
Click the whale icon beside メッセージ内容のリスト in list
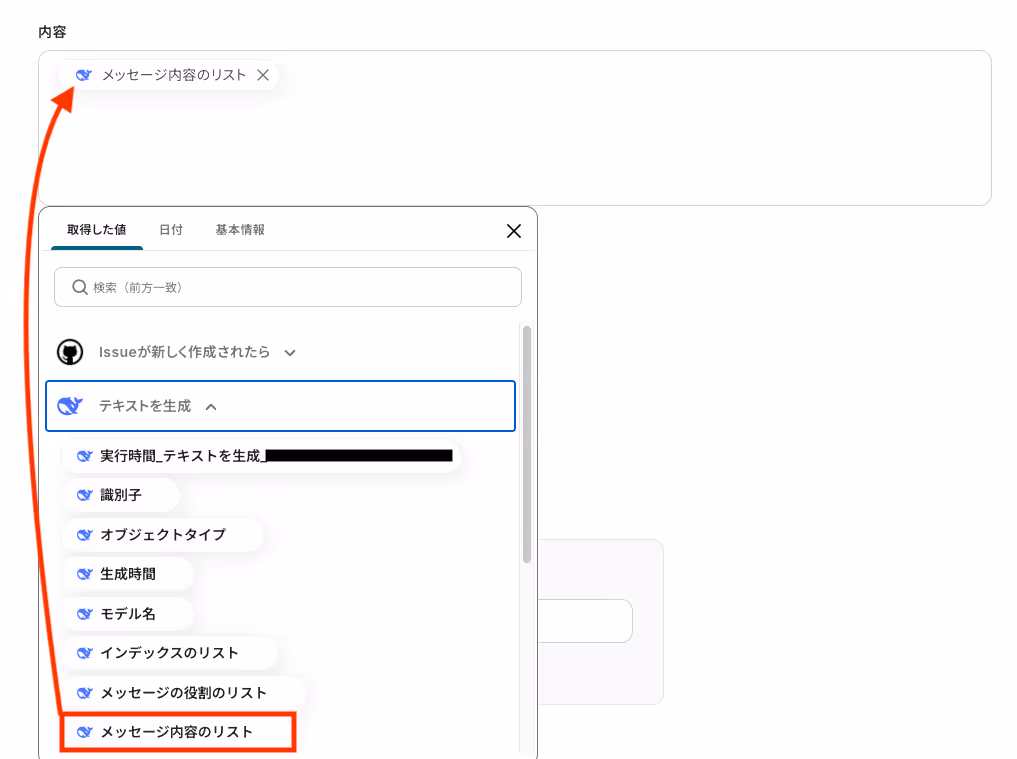coord(85,732)
